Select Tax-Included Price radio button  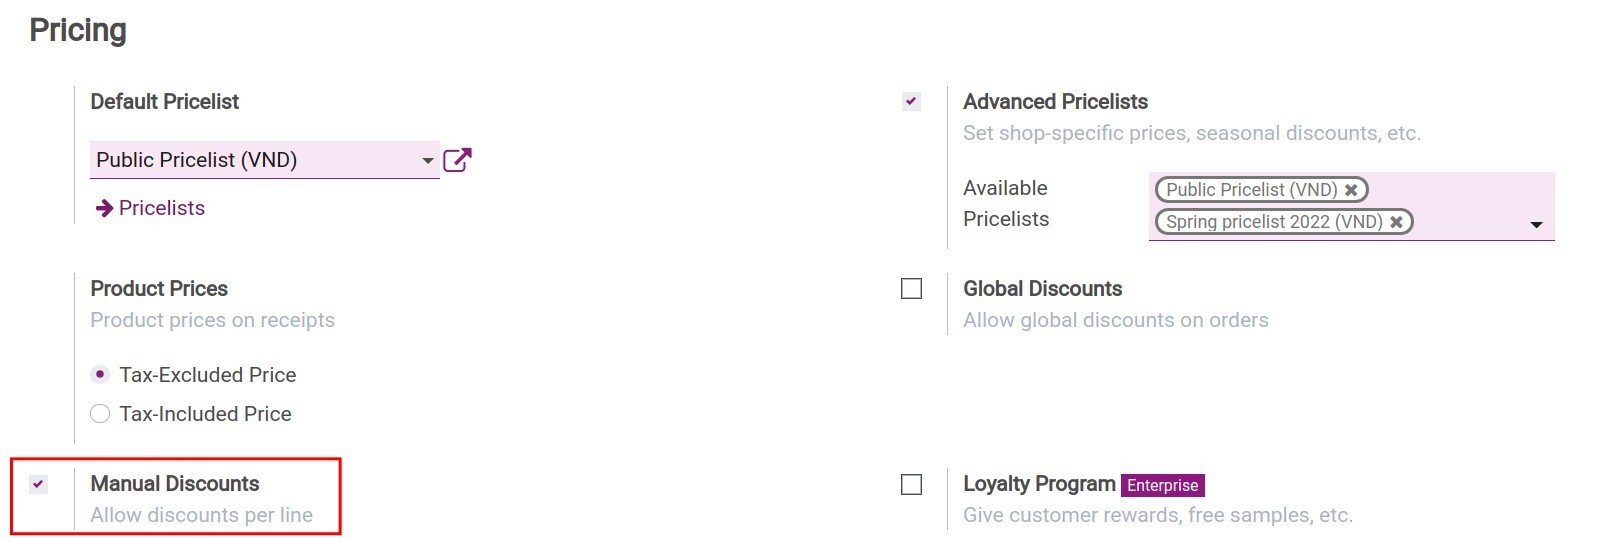(x=100, y=414)
